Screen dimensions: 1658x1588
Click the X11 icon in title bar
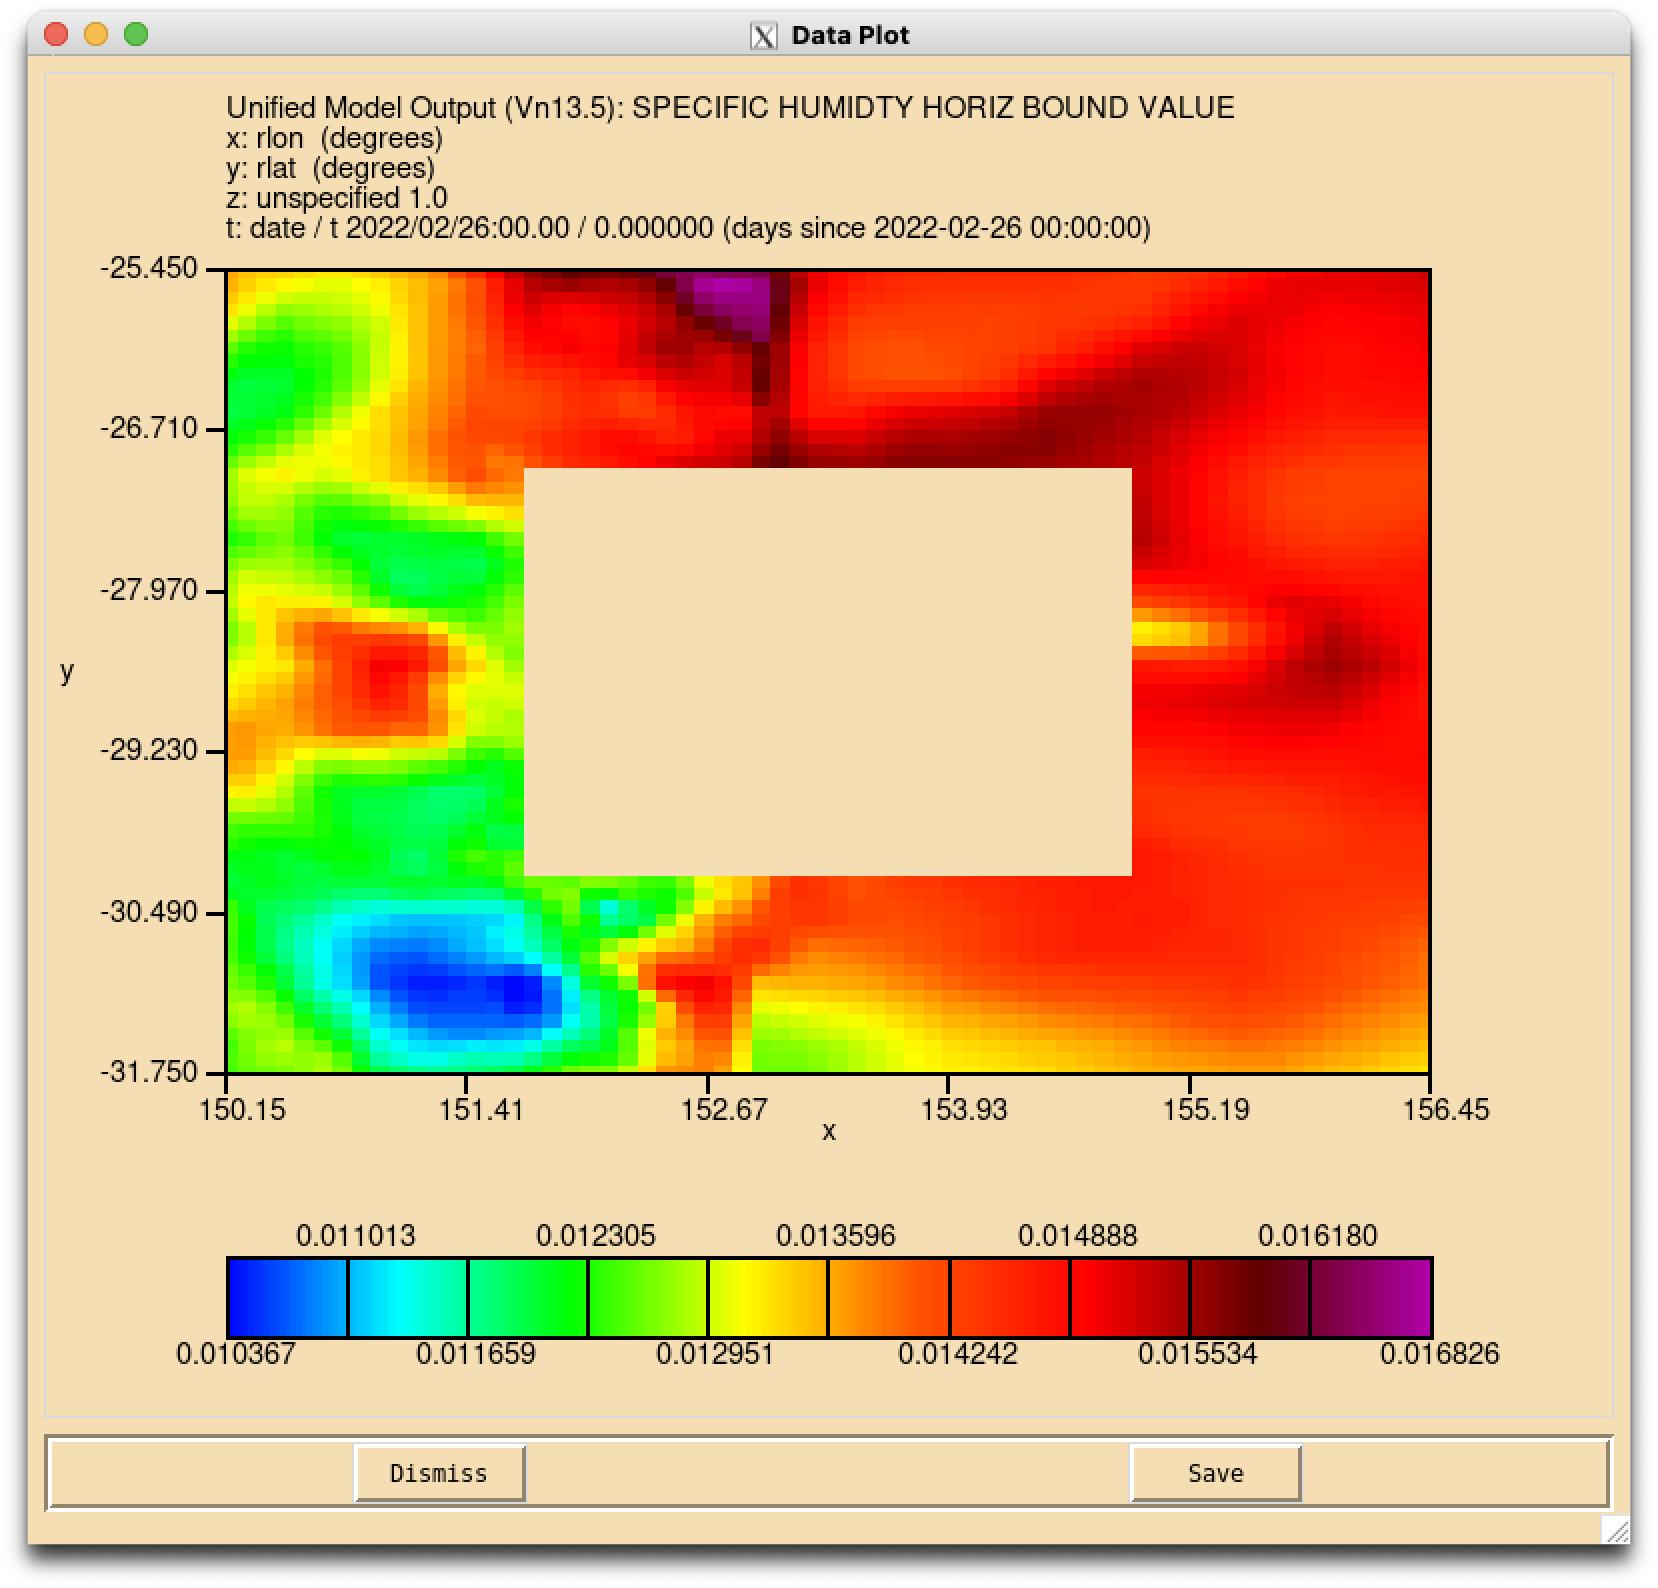tap(763, 36)
